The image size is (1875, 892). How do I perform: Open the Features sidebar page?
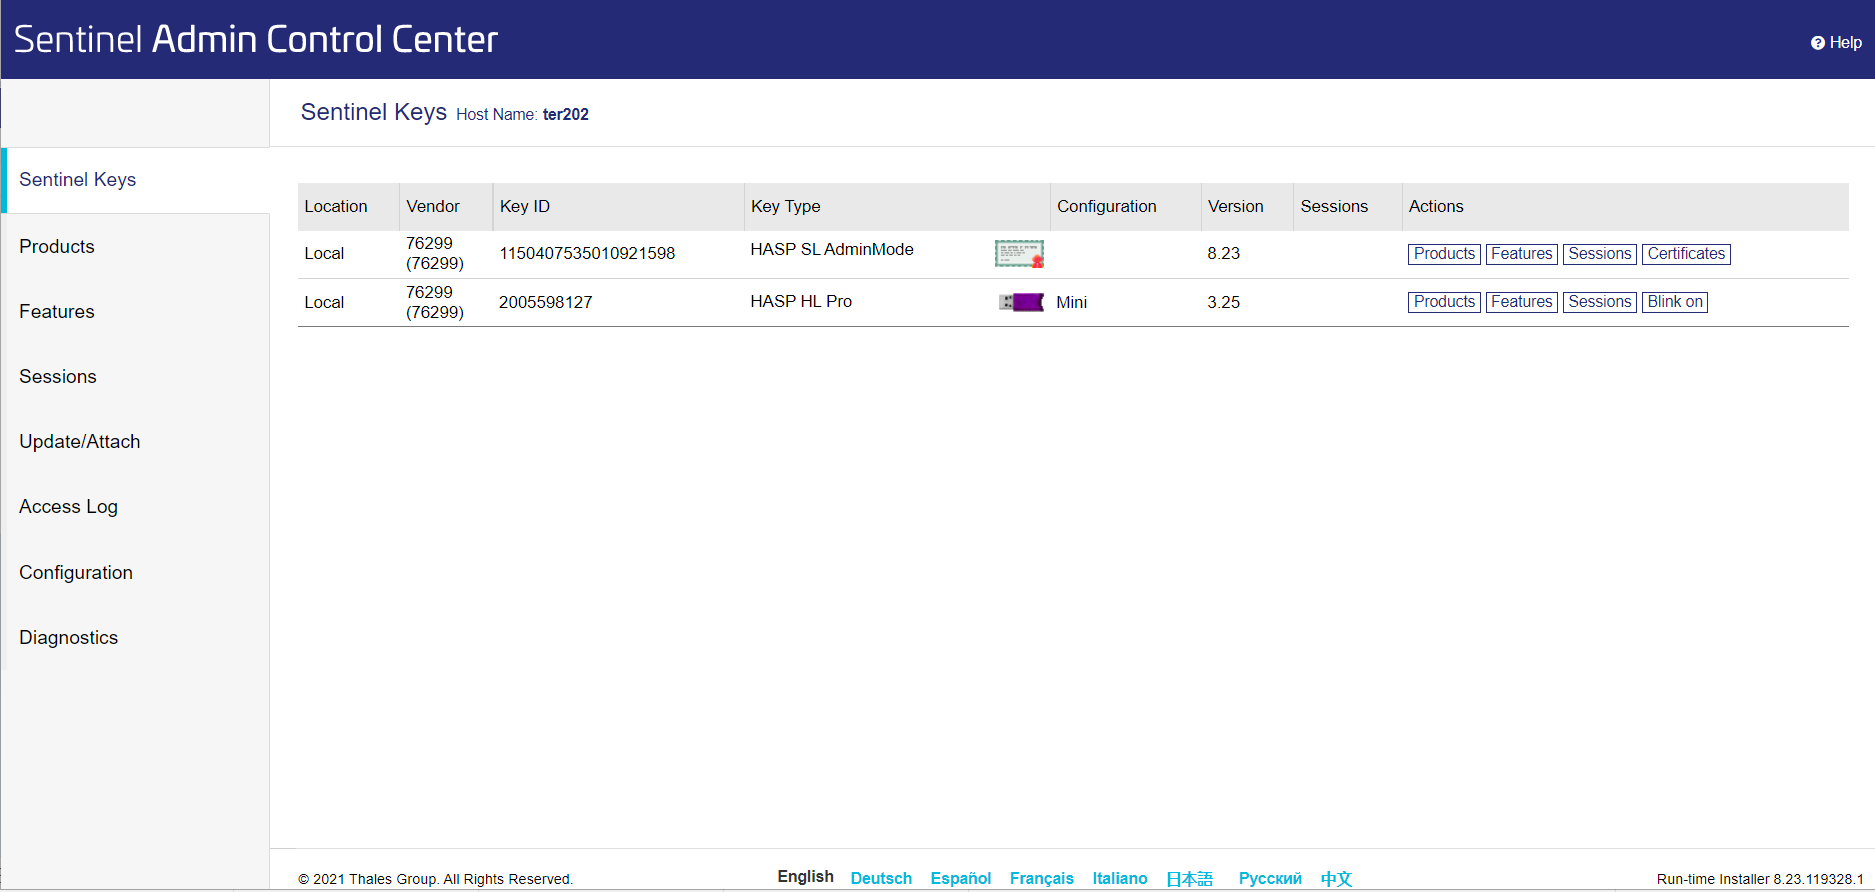[57, 312]
